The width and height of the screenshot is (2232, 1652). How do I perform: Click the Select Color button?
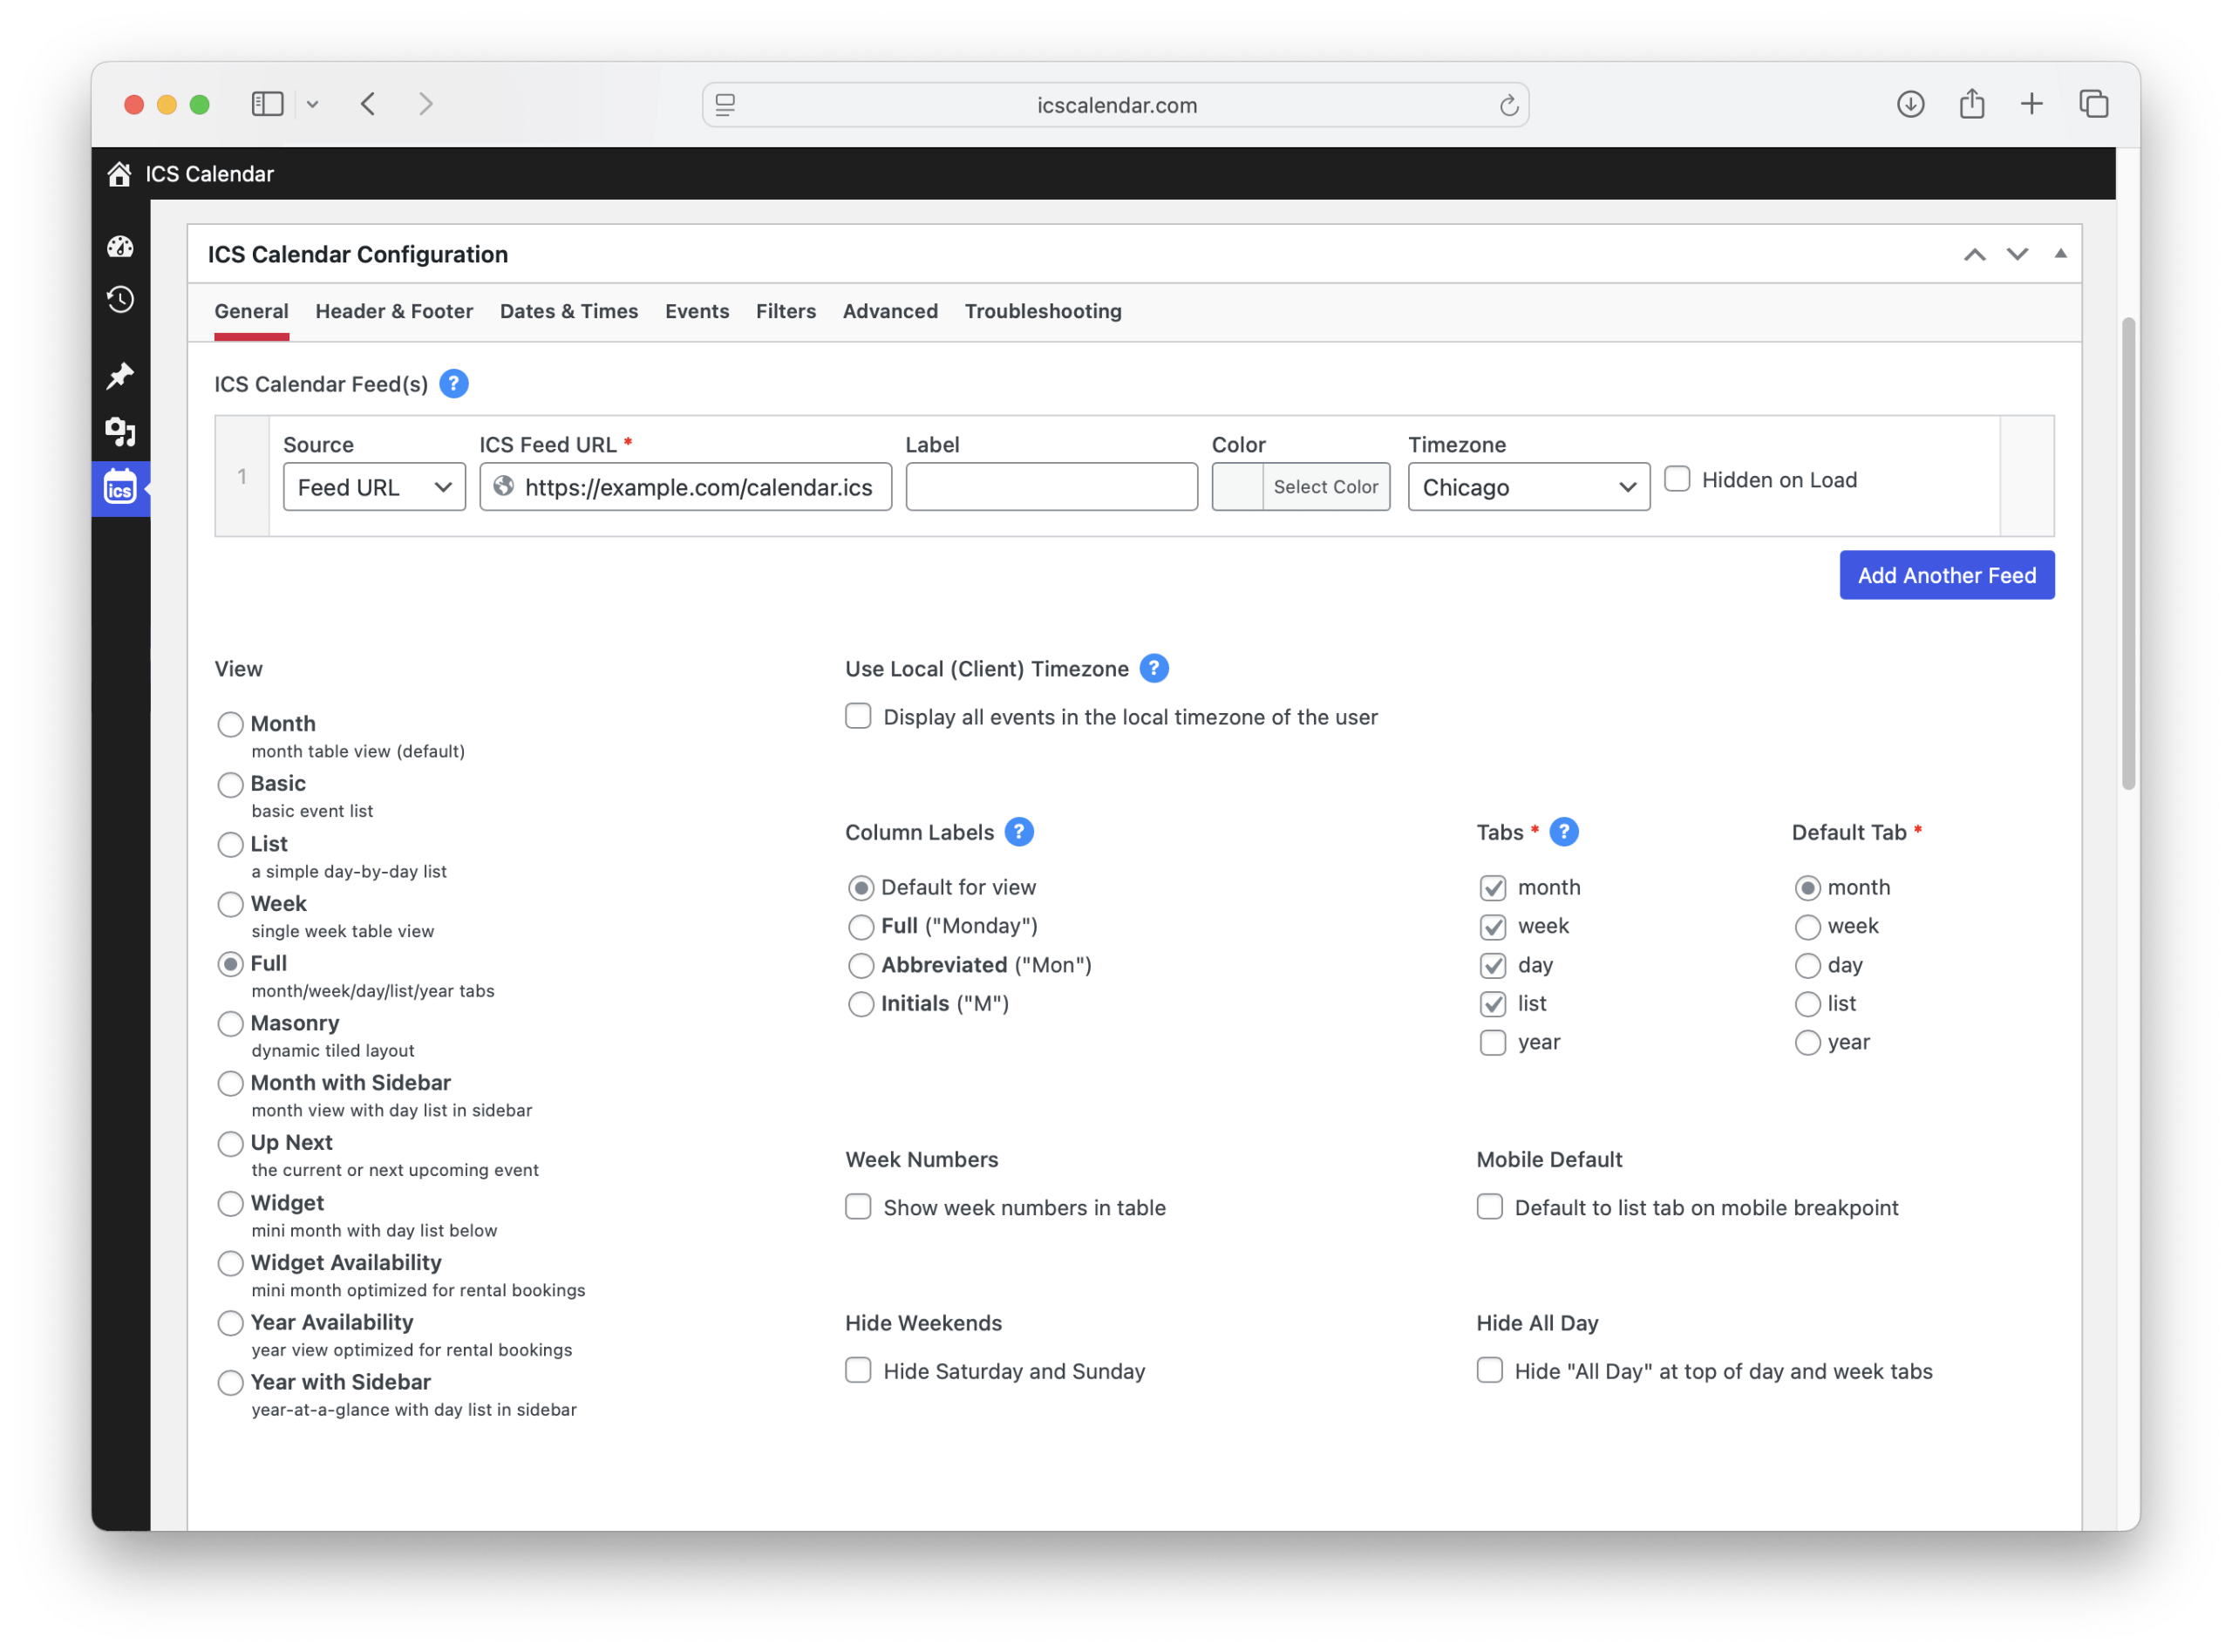click(x=1326, y=487)
